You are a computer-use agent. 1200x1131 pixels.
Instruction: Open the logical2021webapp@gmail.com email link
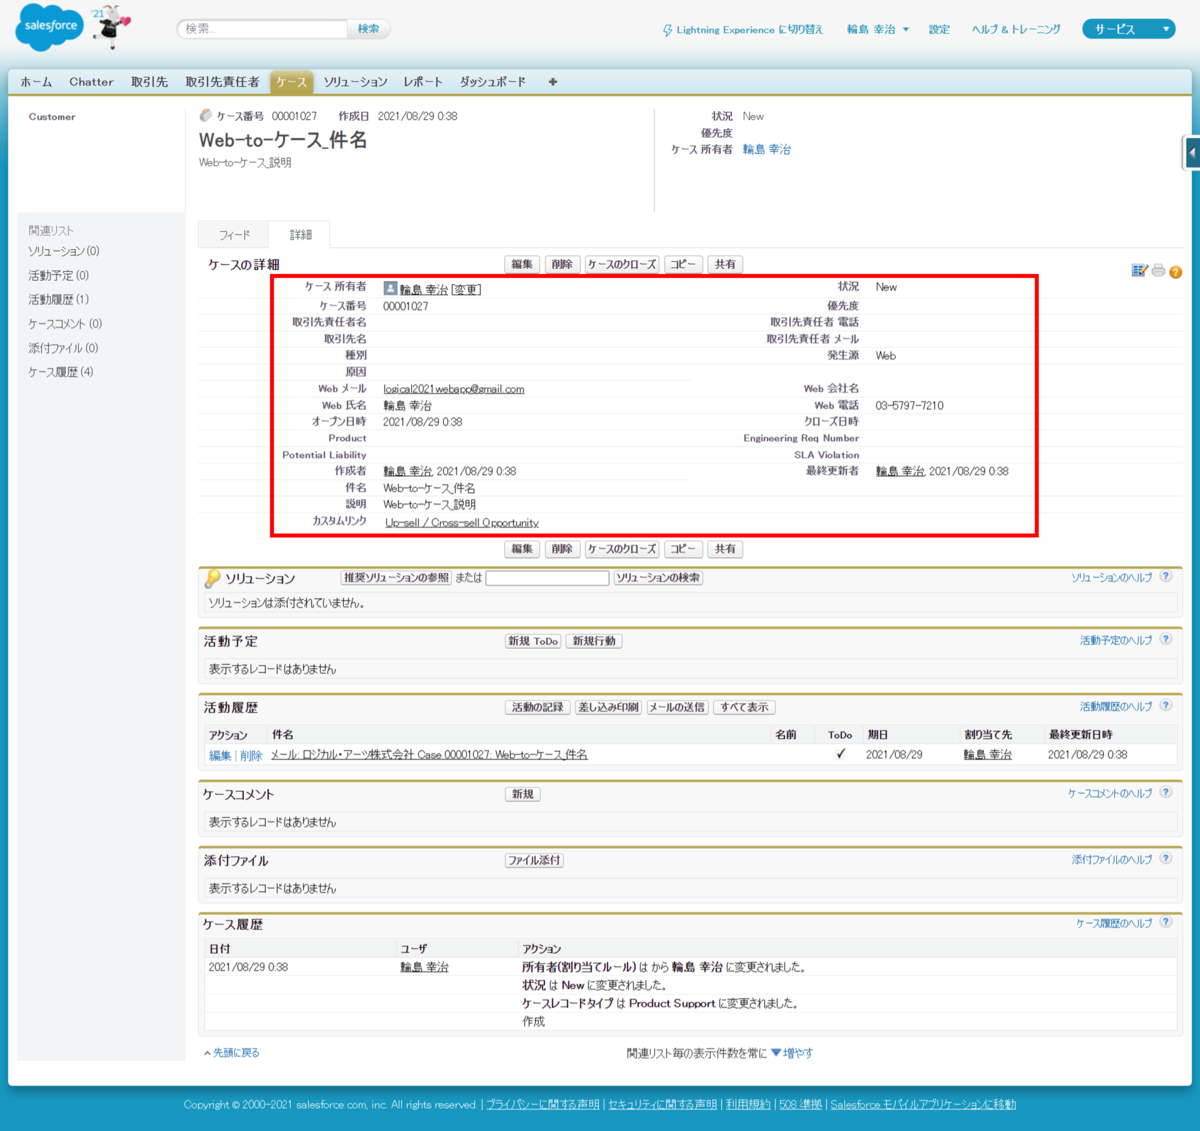click(x=454, y=389)
